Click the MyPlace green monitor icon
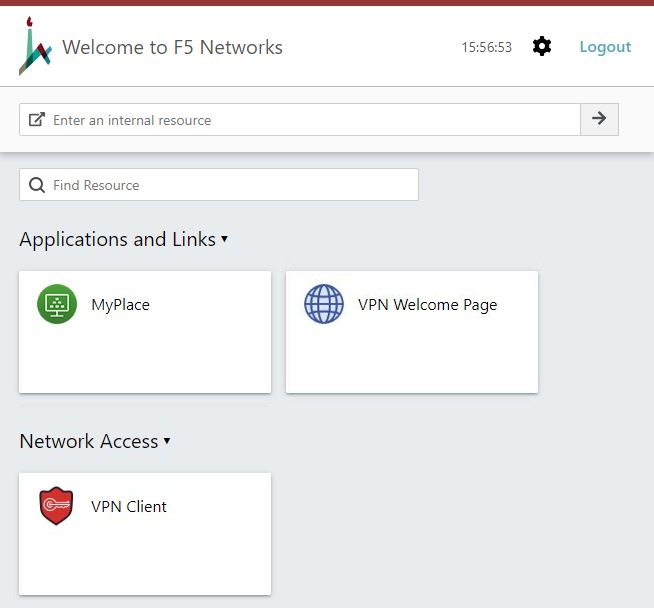Viewport: 654px width, 608px height. (x=57, y=304)
